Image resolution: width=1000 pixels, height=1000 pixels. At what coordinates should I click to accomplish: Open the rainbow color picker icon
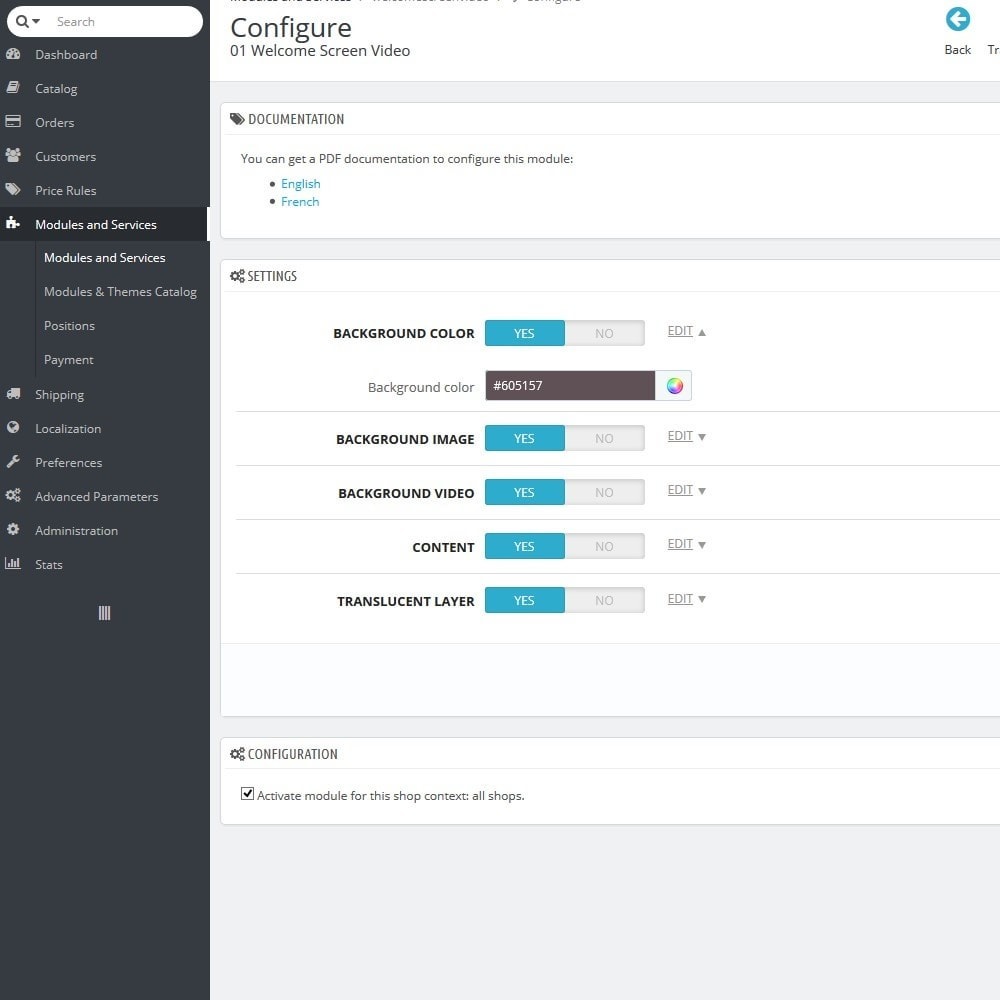(x=674, y=386)
